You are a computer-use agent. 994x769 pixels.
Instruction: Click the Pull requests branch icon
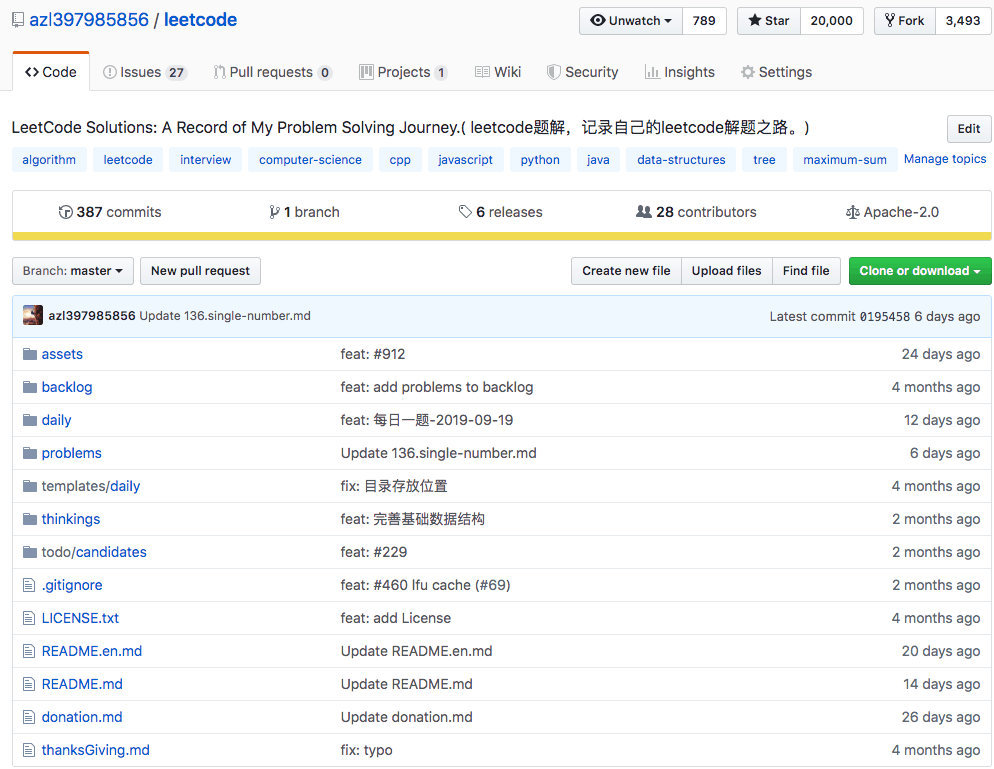point(219,72)
